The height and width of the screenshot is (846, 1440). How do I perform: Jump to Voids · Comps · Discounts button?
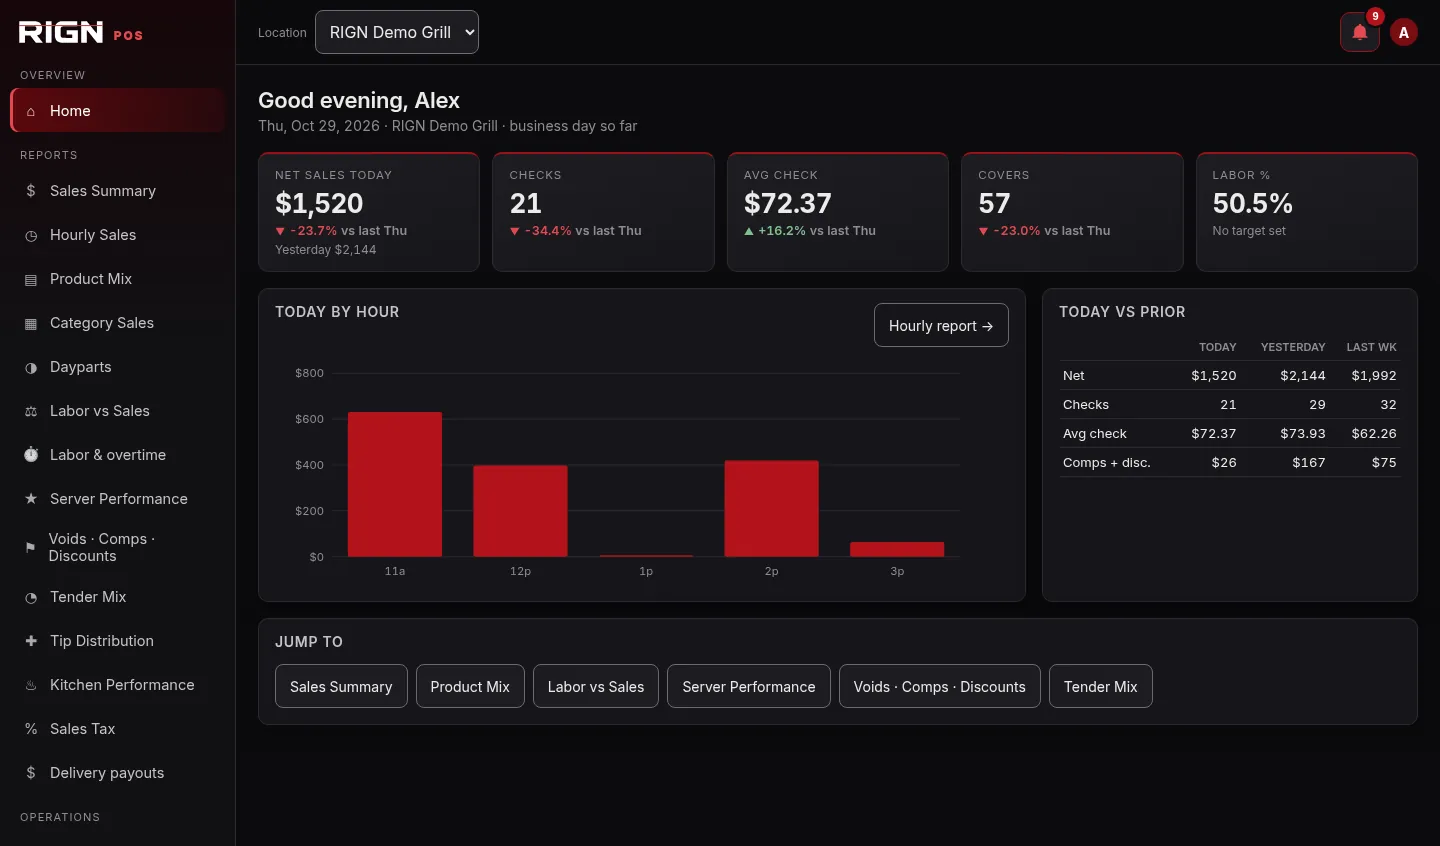(940, 686)
